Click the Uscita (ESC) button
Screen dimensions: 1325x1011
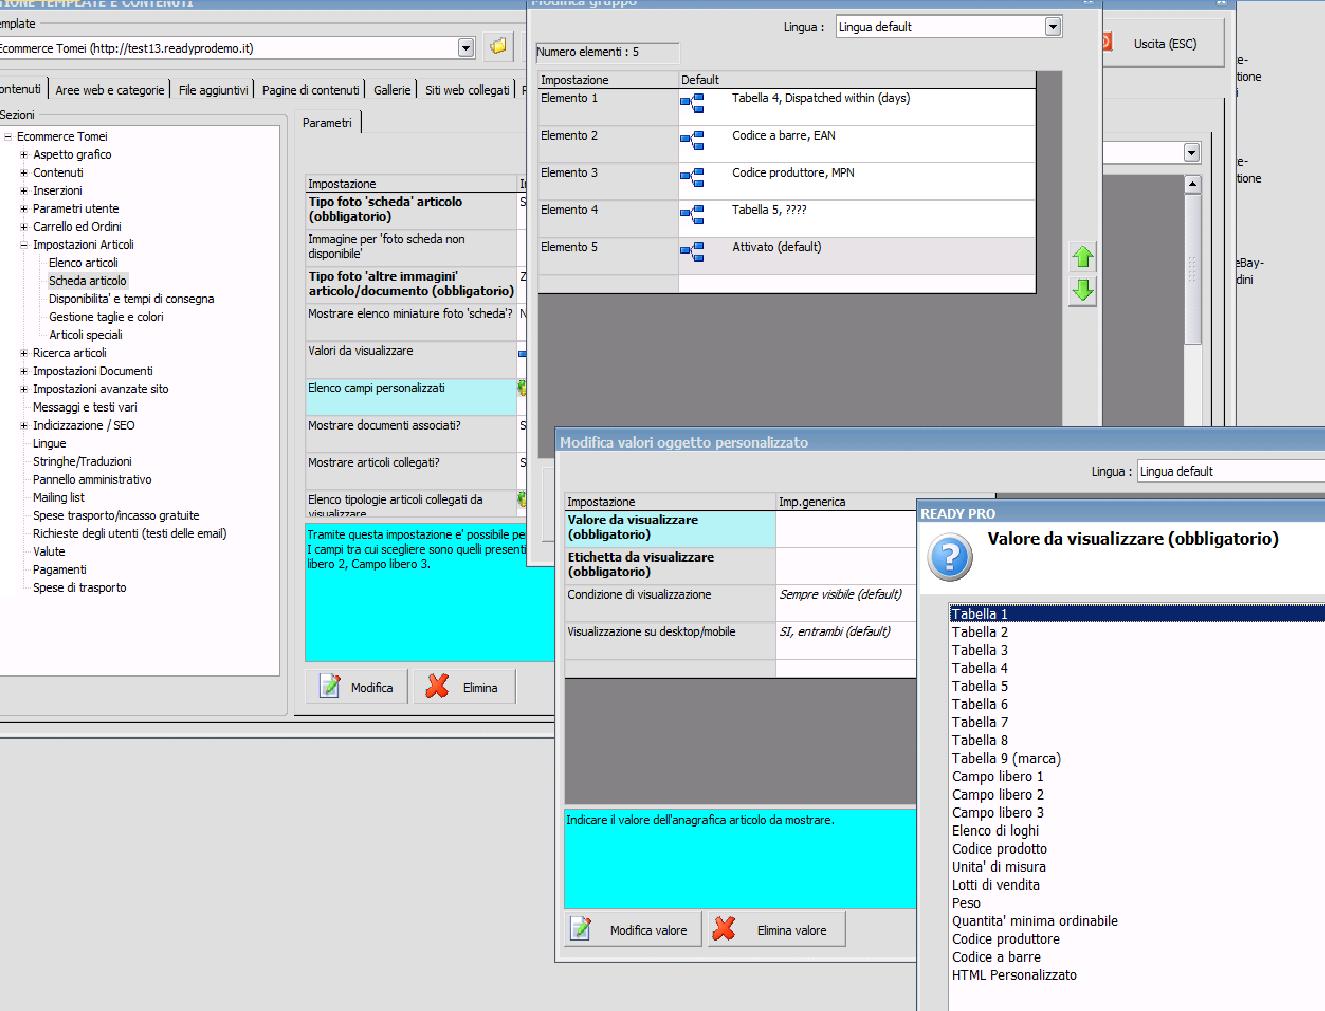tap(1164, 44)
